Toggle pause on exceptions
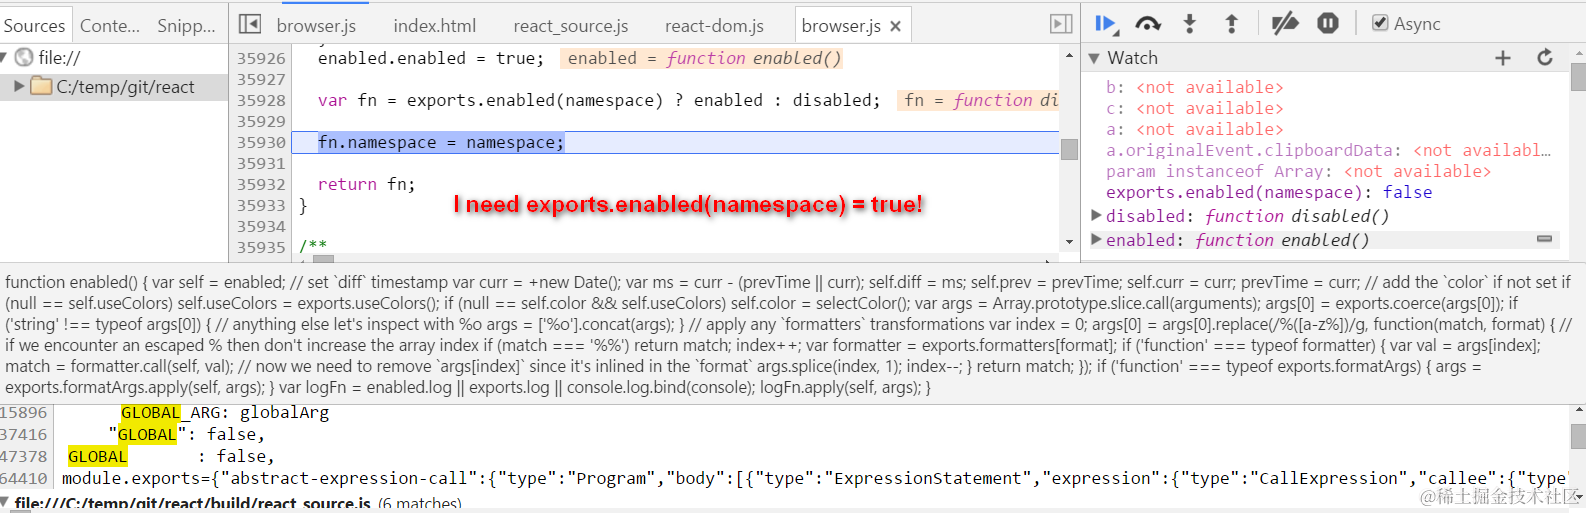Image resolution: width=1586 pixels, height=513 pixels. [x=1328, y=23]
